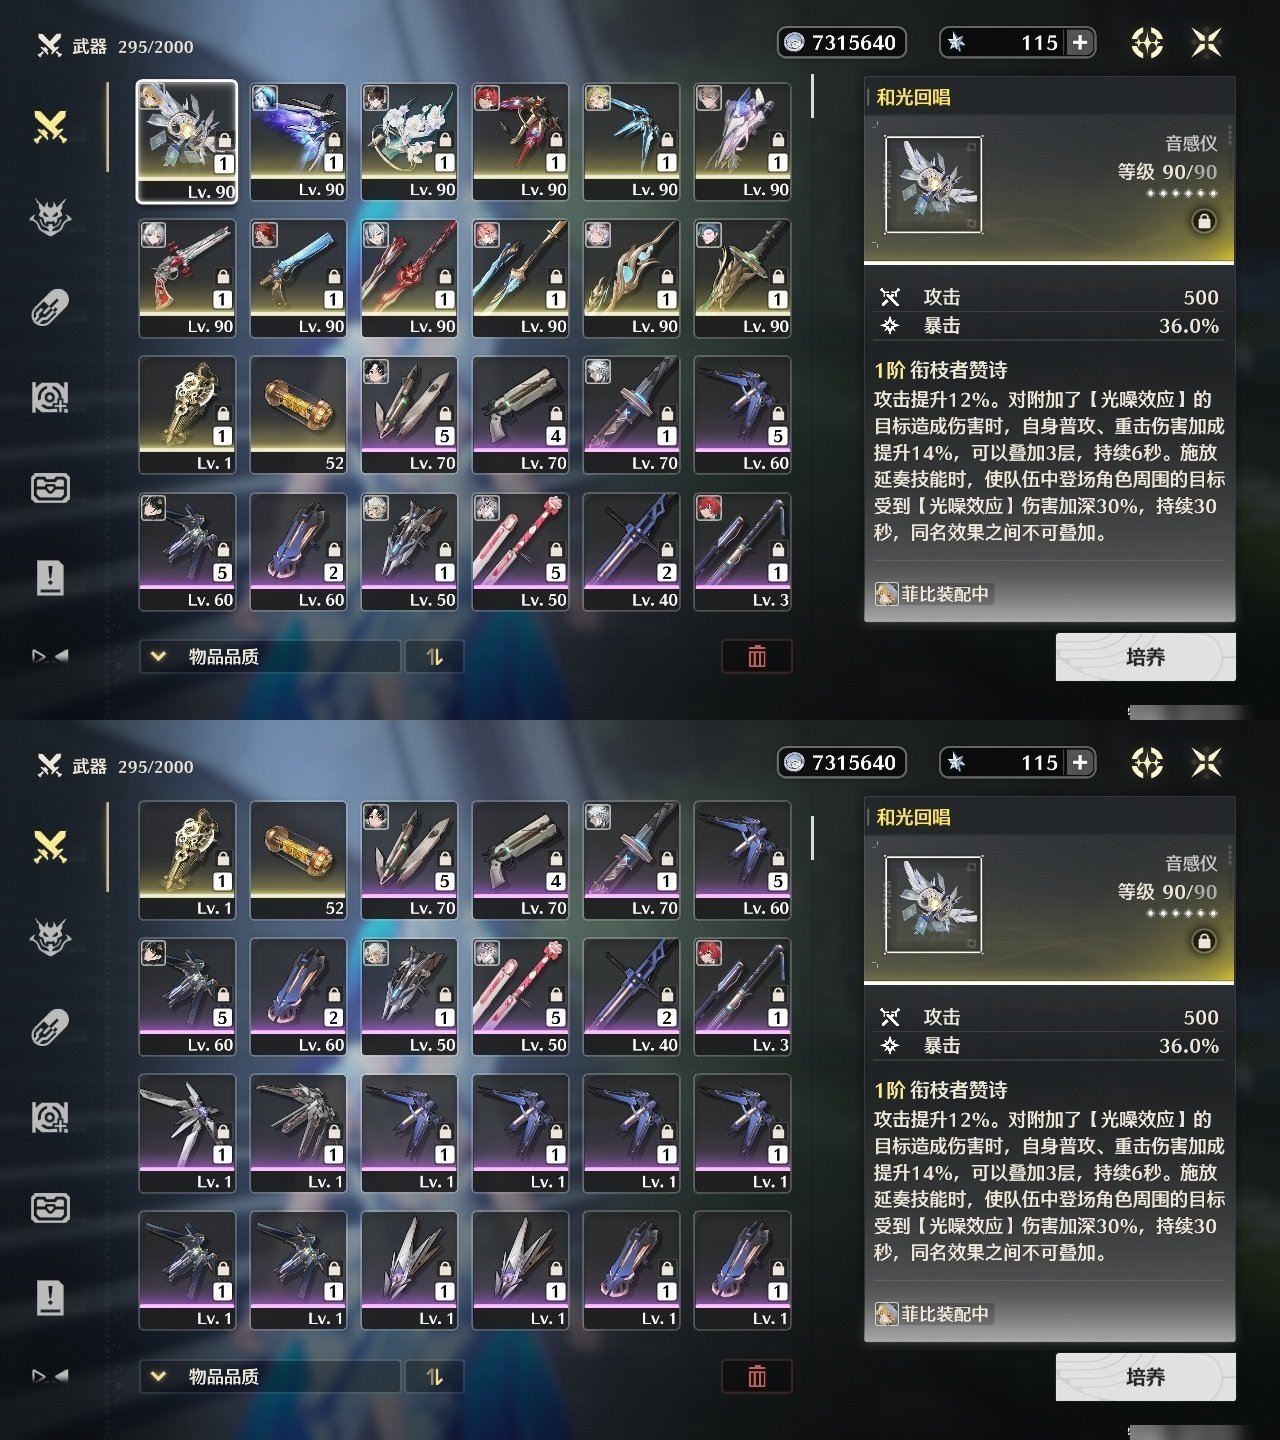The width and height of the screenshot is (1280, 1440).
Task: Click the circular target icon in lower panel header
Action: (1147, 763)
